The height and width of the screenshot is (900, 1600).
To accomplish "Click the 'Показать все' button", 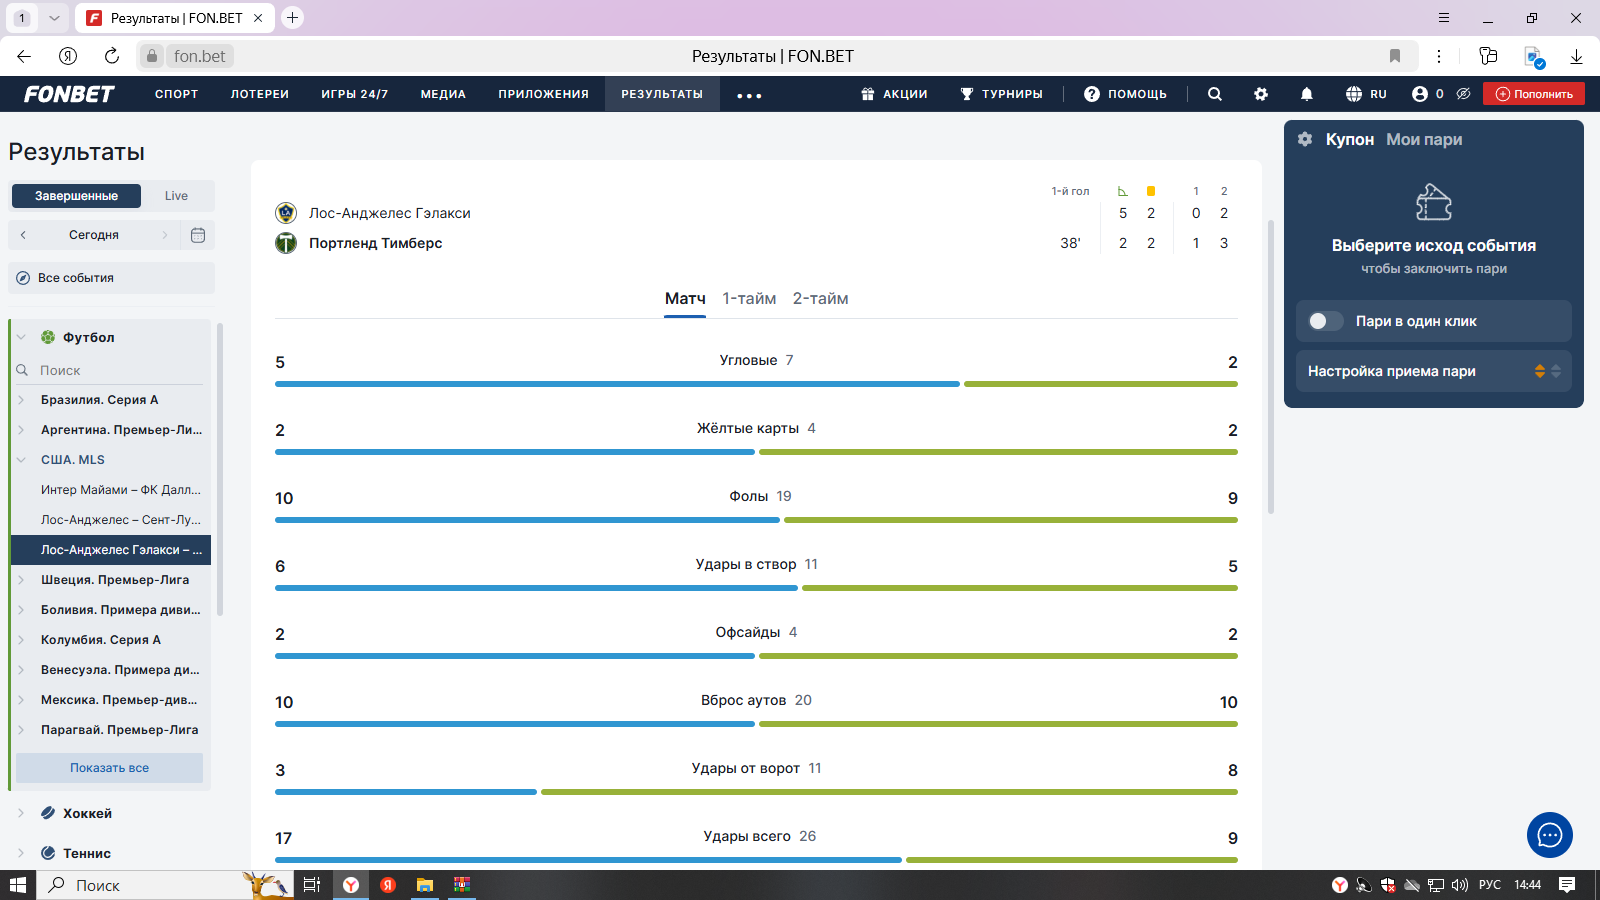I will 109,768.
